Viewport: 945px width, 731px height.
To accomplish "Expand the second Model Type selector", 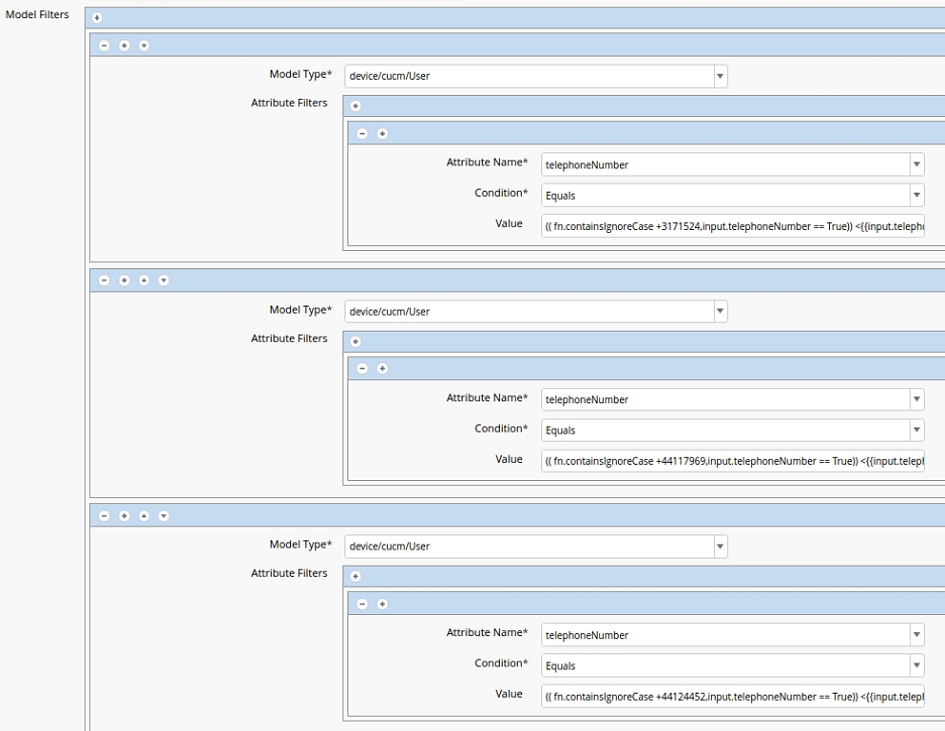I will coord(719,310).
